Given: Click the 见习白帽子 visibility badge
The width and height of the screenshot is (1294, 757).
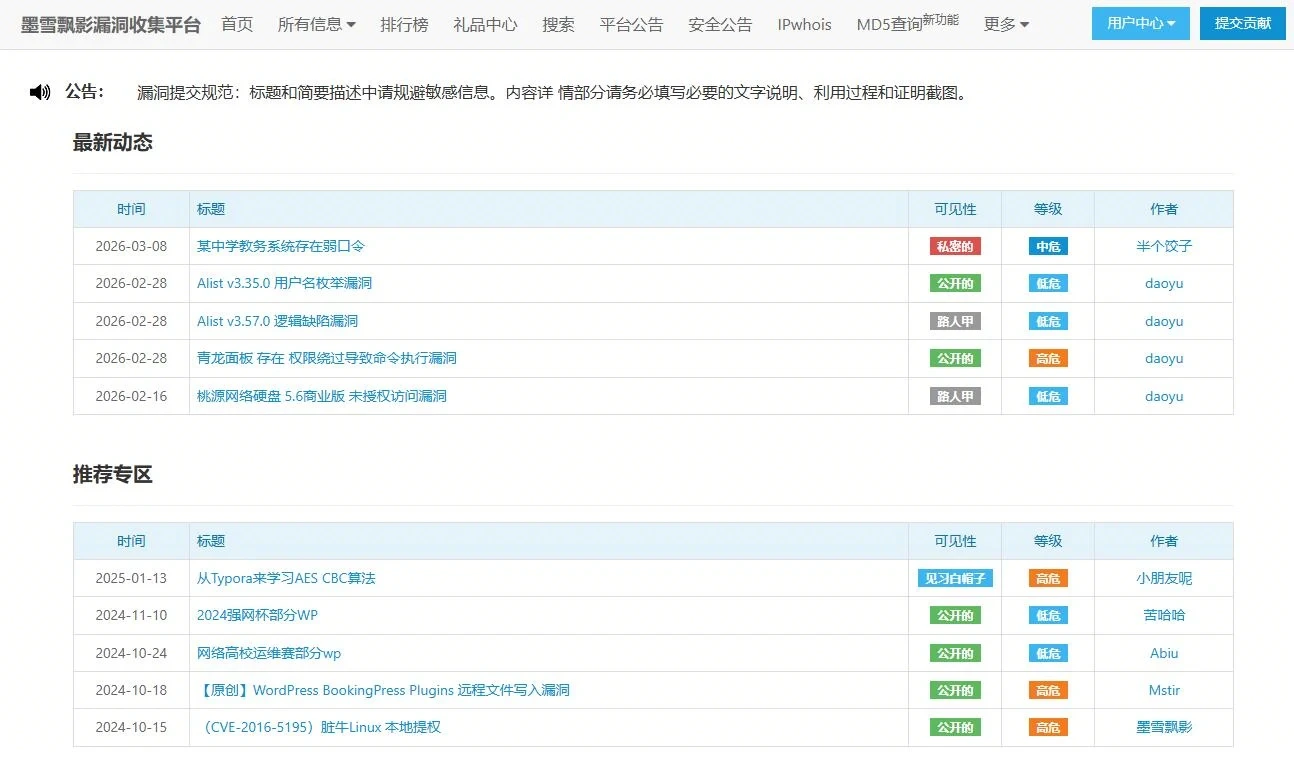Looking at the screenshot, I should pos(954,578).
